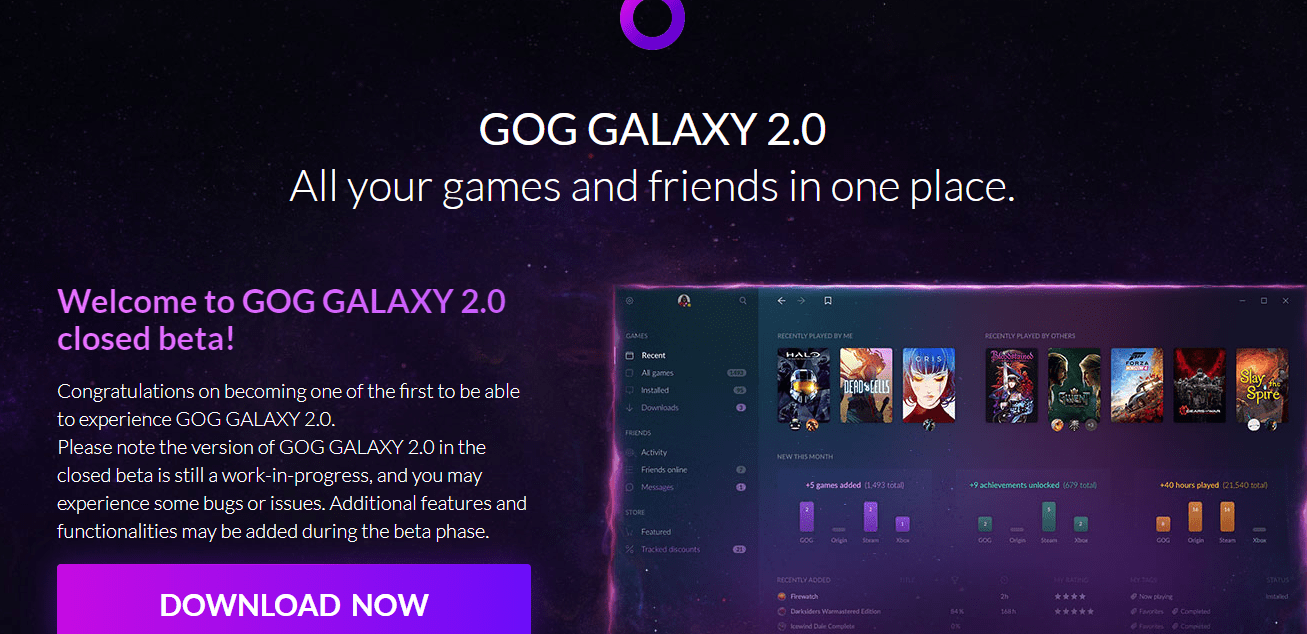Click the user avatar in the sidebar
The height and width of the screenshot is (634, 1307).
click(x=685, y=300)
